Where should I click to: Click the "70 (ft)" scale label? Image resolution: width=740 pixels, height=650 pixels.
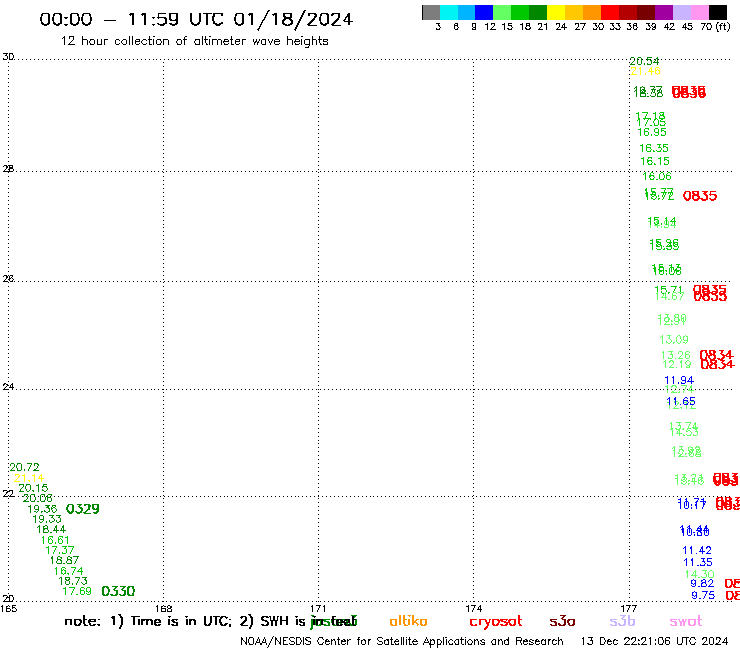[715, 27]
